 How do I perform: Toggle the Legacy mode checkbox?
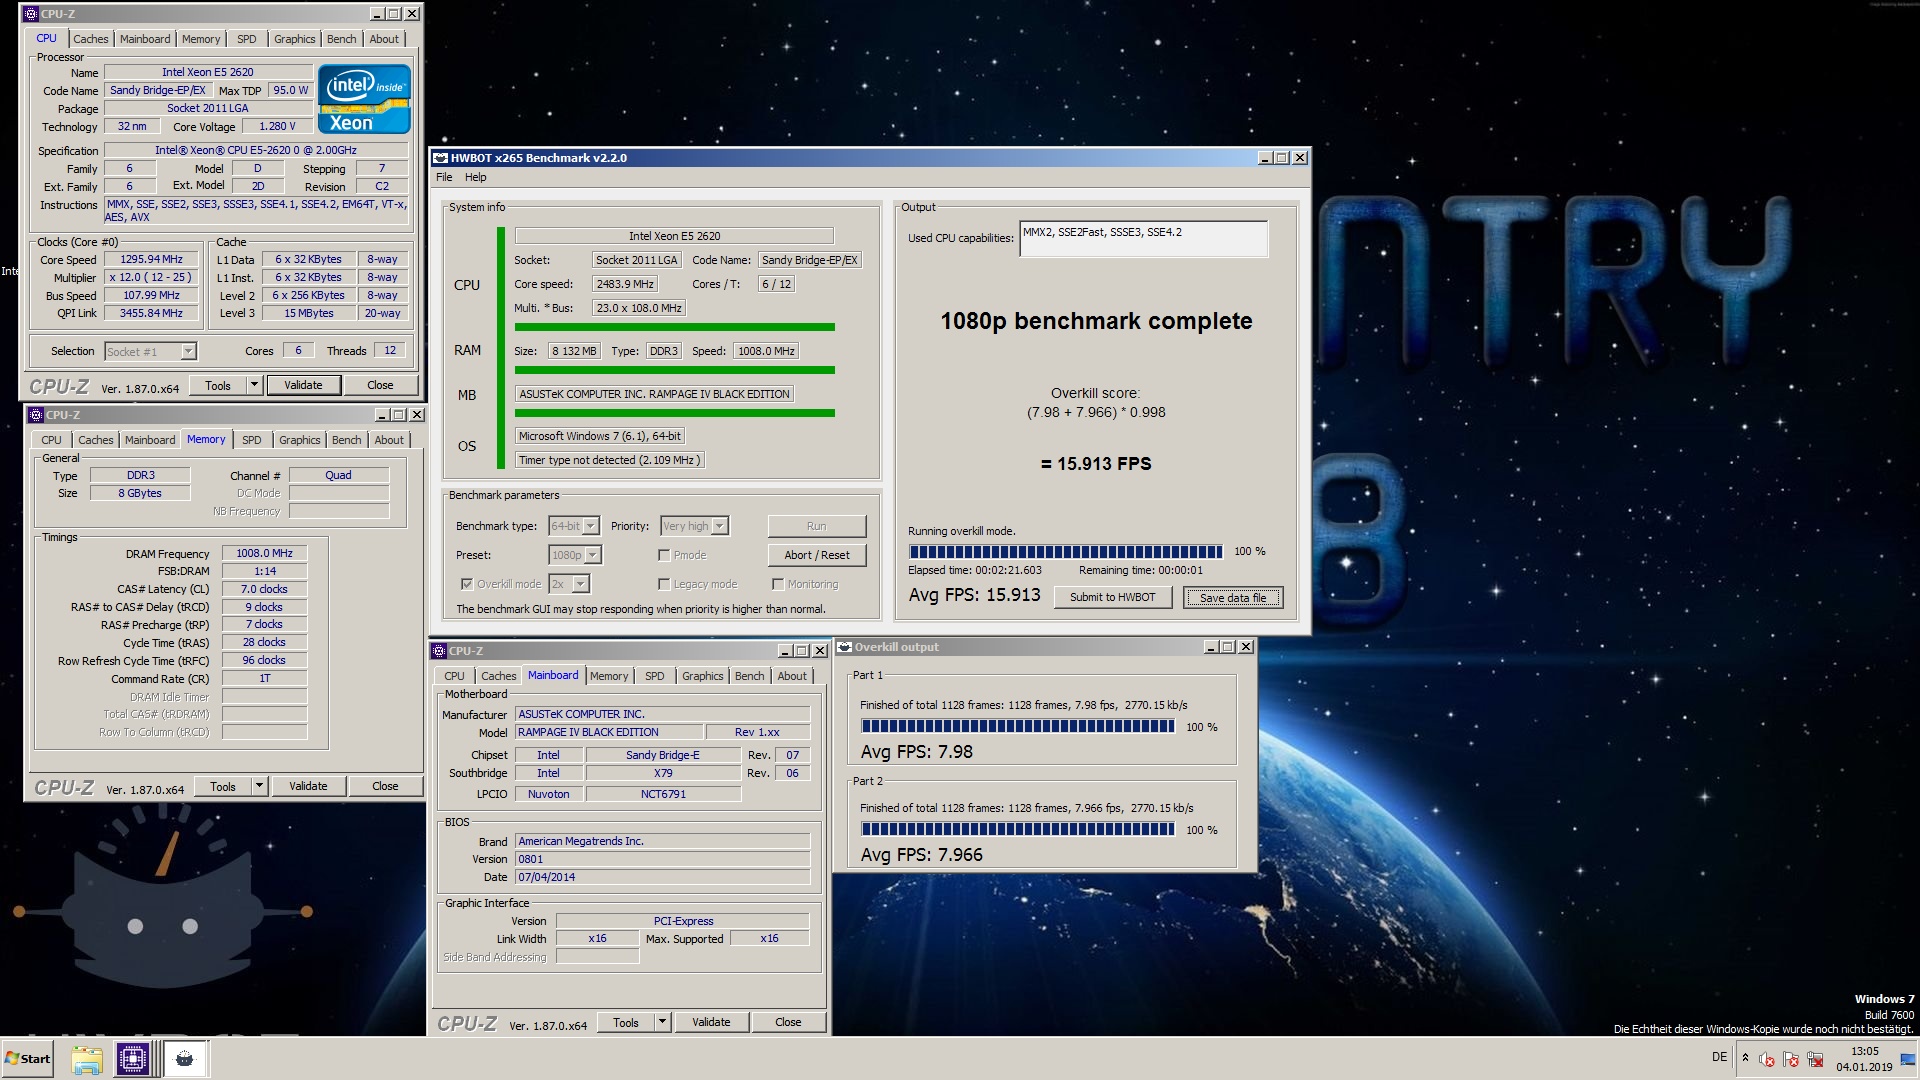664,584
